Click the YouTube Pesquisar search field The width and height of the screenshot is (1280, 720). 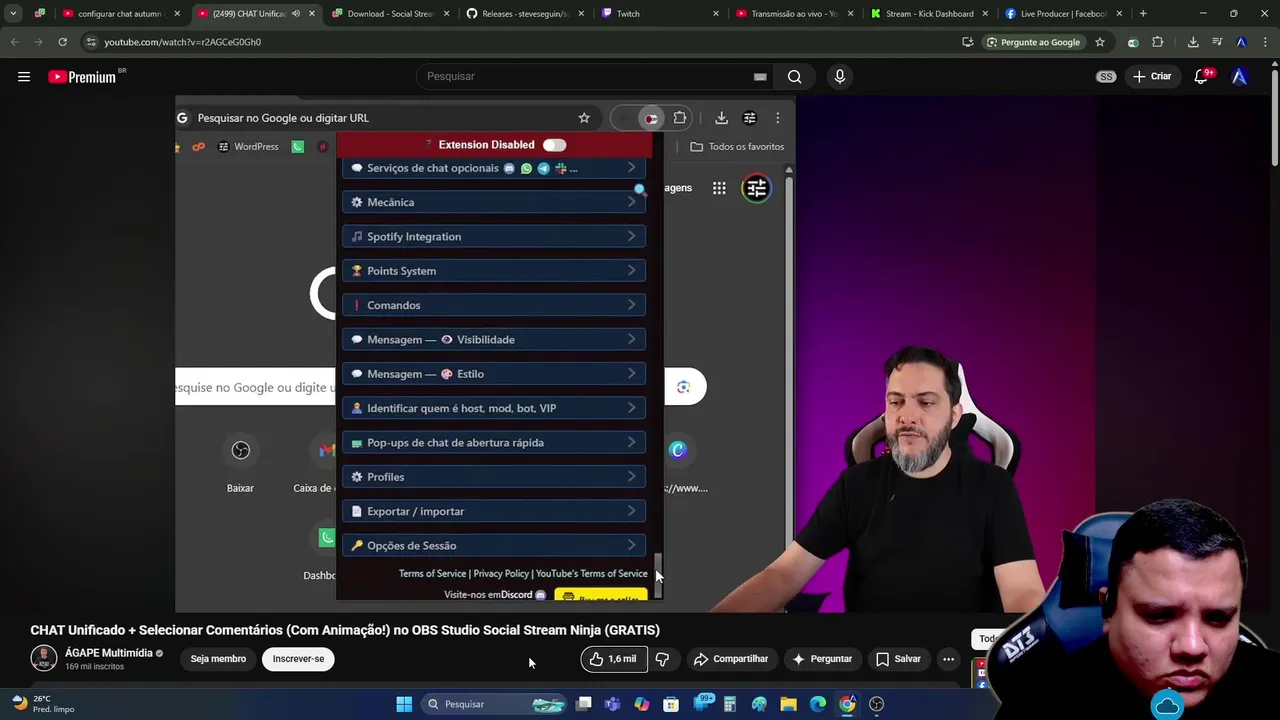[596, 77]
